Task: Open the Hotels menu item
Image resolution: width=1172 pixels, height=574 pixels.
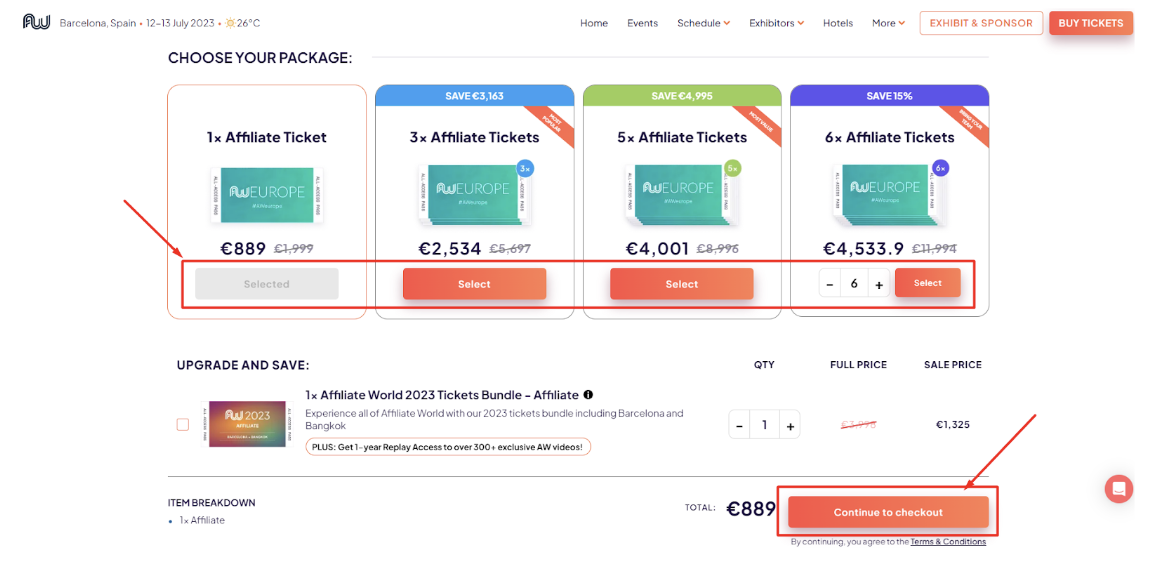Action: click(x=838, y=23)
